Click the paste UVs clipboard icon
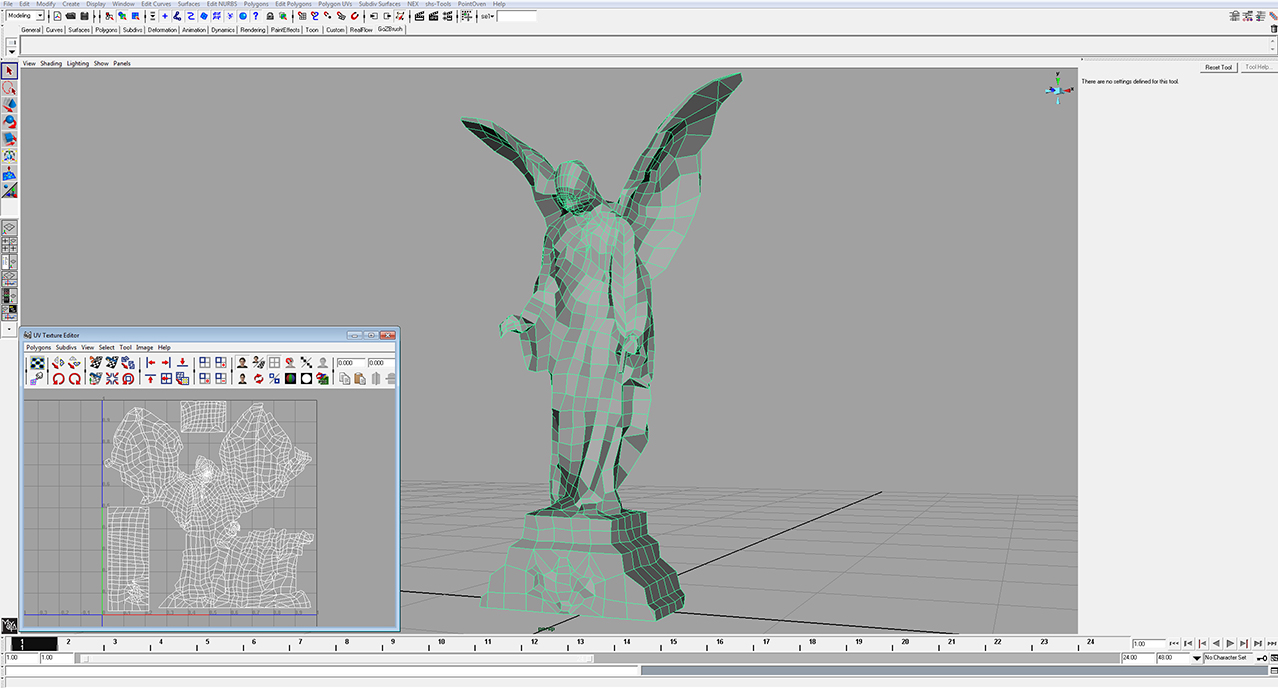The width and height of the screenshot is (1278, 688). [359, 378]
